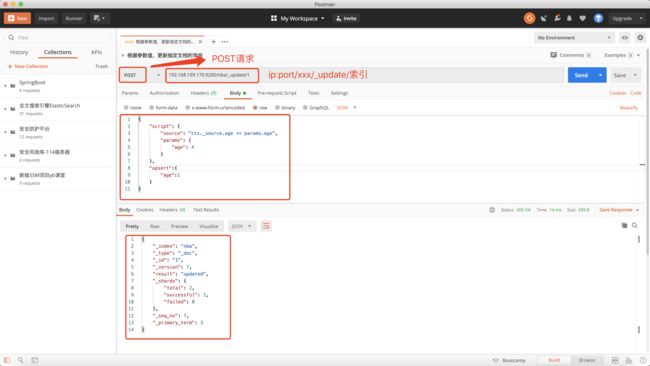
Task: Click the environment quick look eye icon
Action: (x=624, y=38)
